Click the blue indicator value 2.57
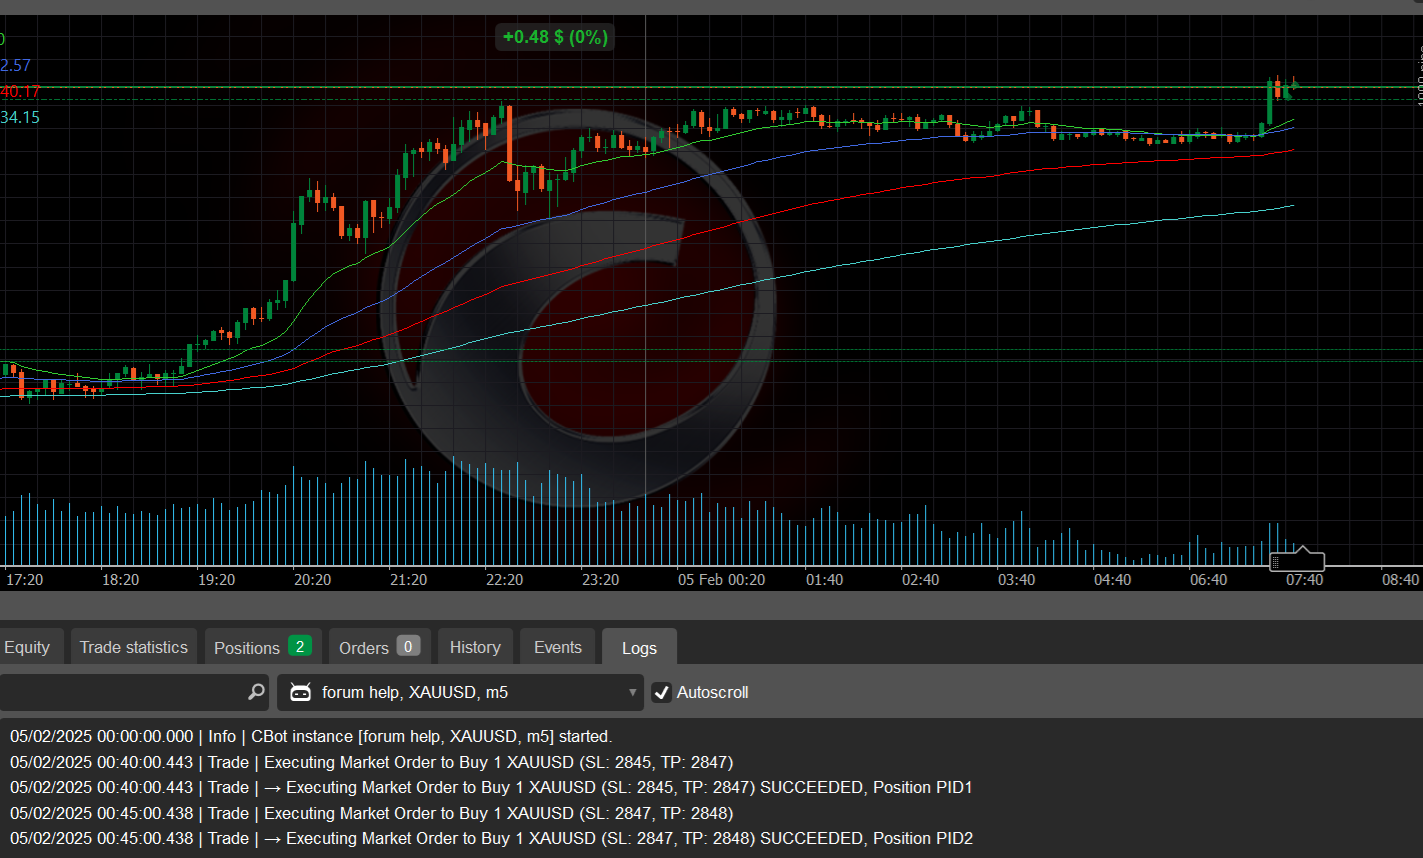The width and height of the screenshot is (1423, 858). pyautogui.click(x=16, y=65)
